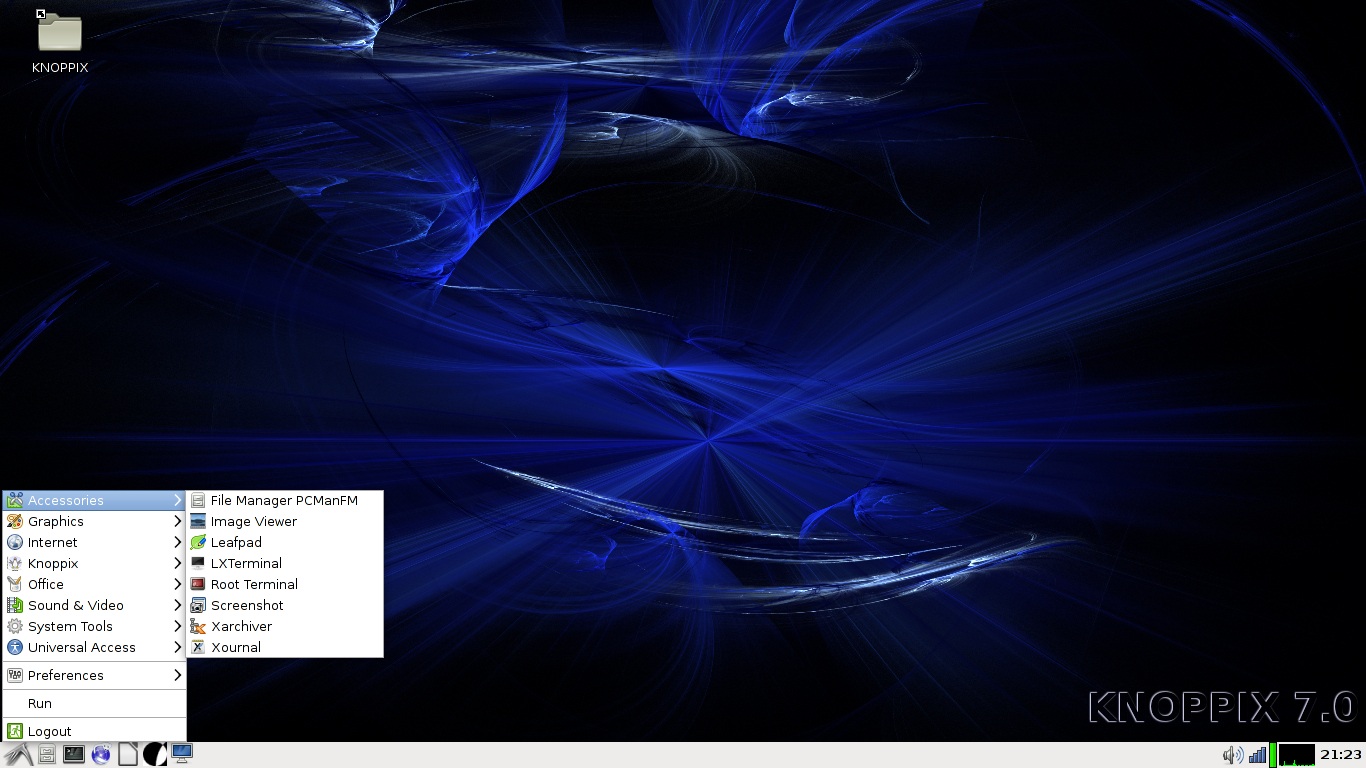Open Xarchiver from Accessories
This screenshot has width=1366, height=768.
point(285,626)
